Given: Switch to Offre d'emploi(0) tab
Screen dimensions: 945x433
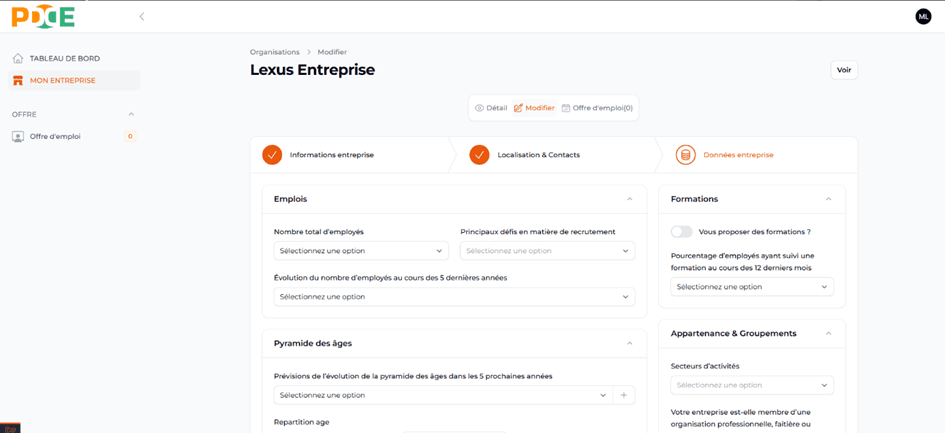Looking at the screenshot, I should coord(597,108).
